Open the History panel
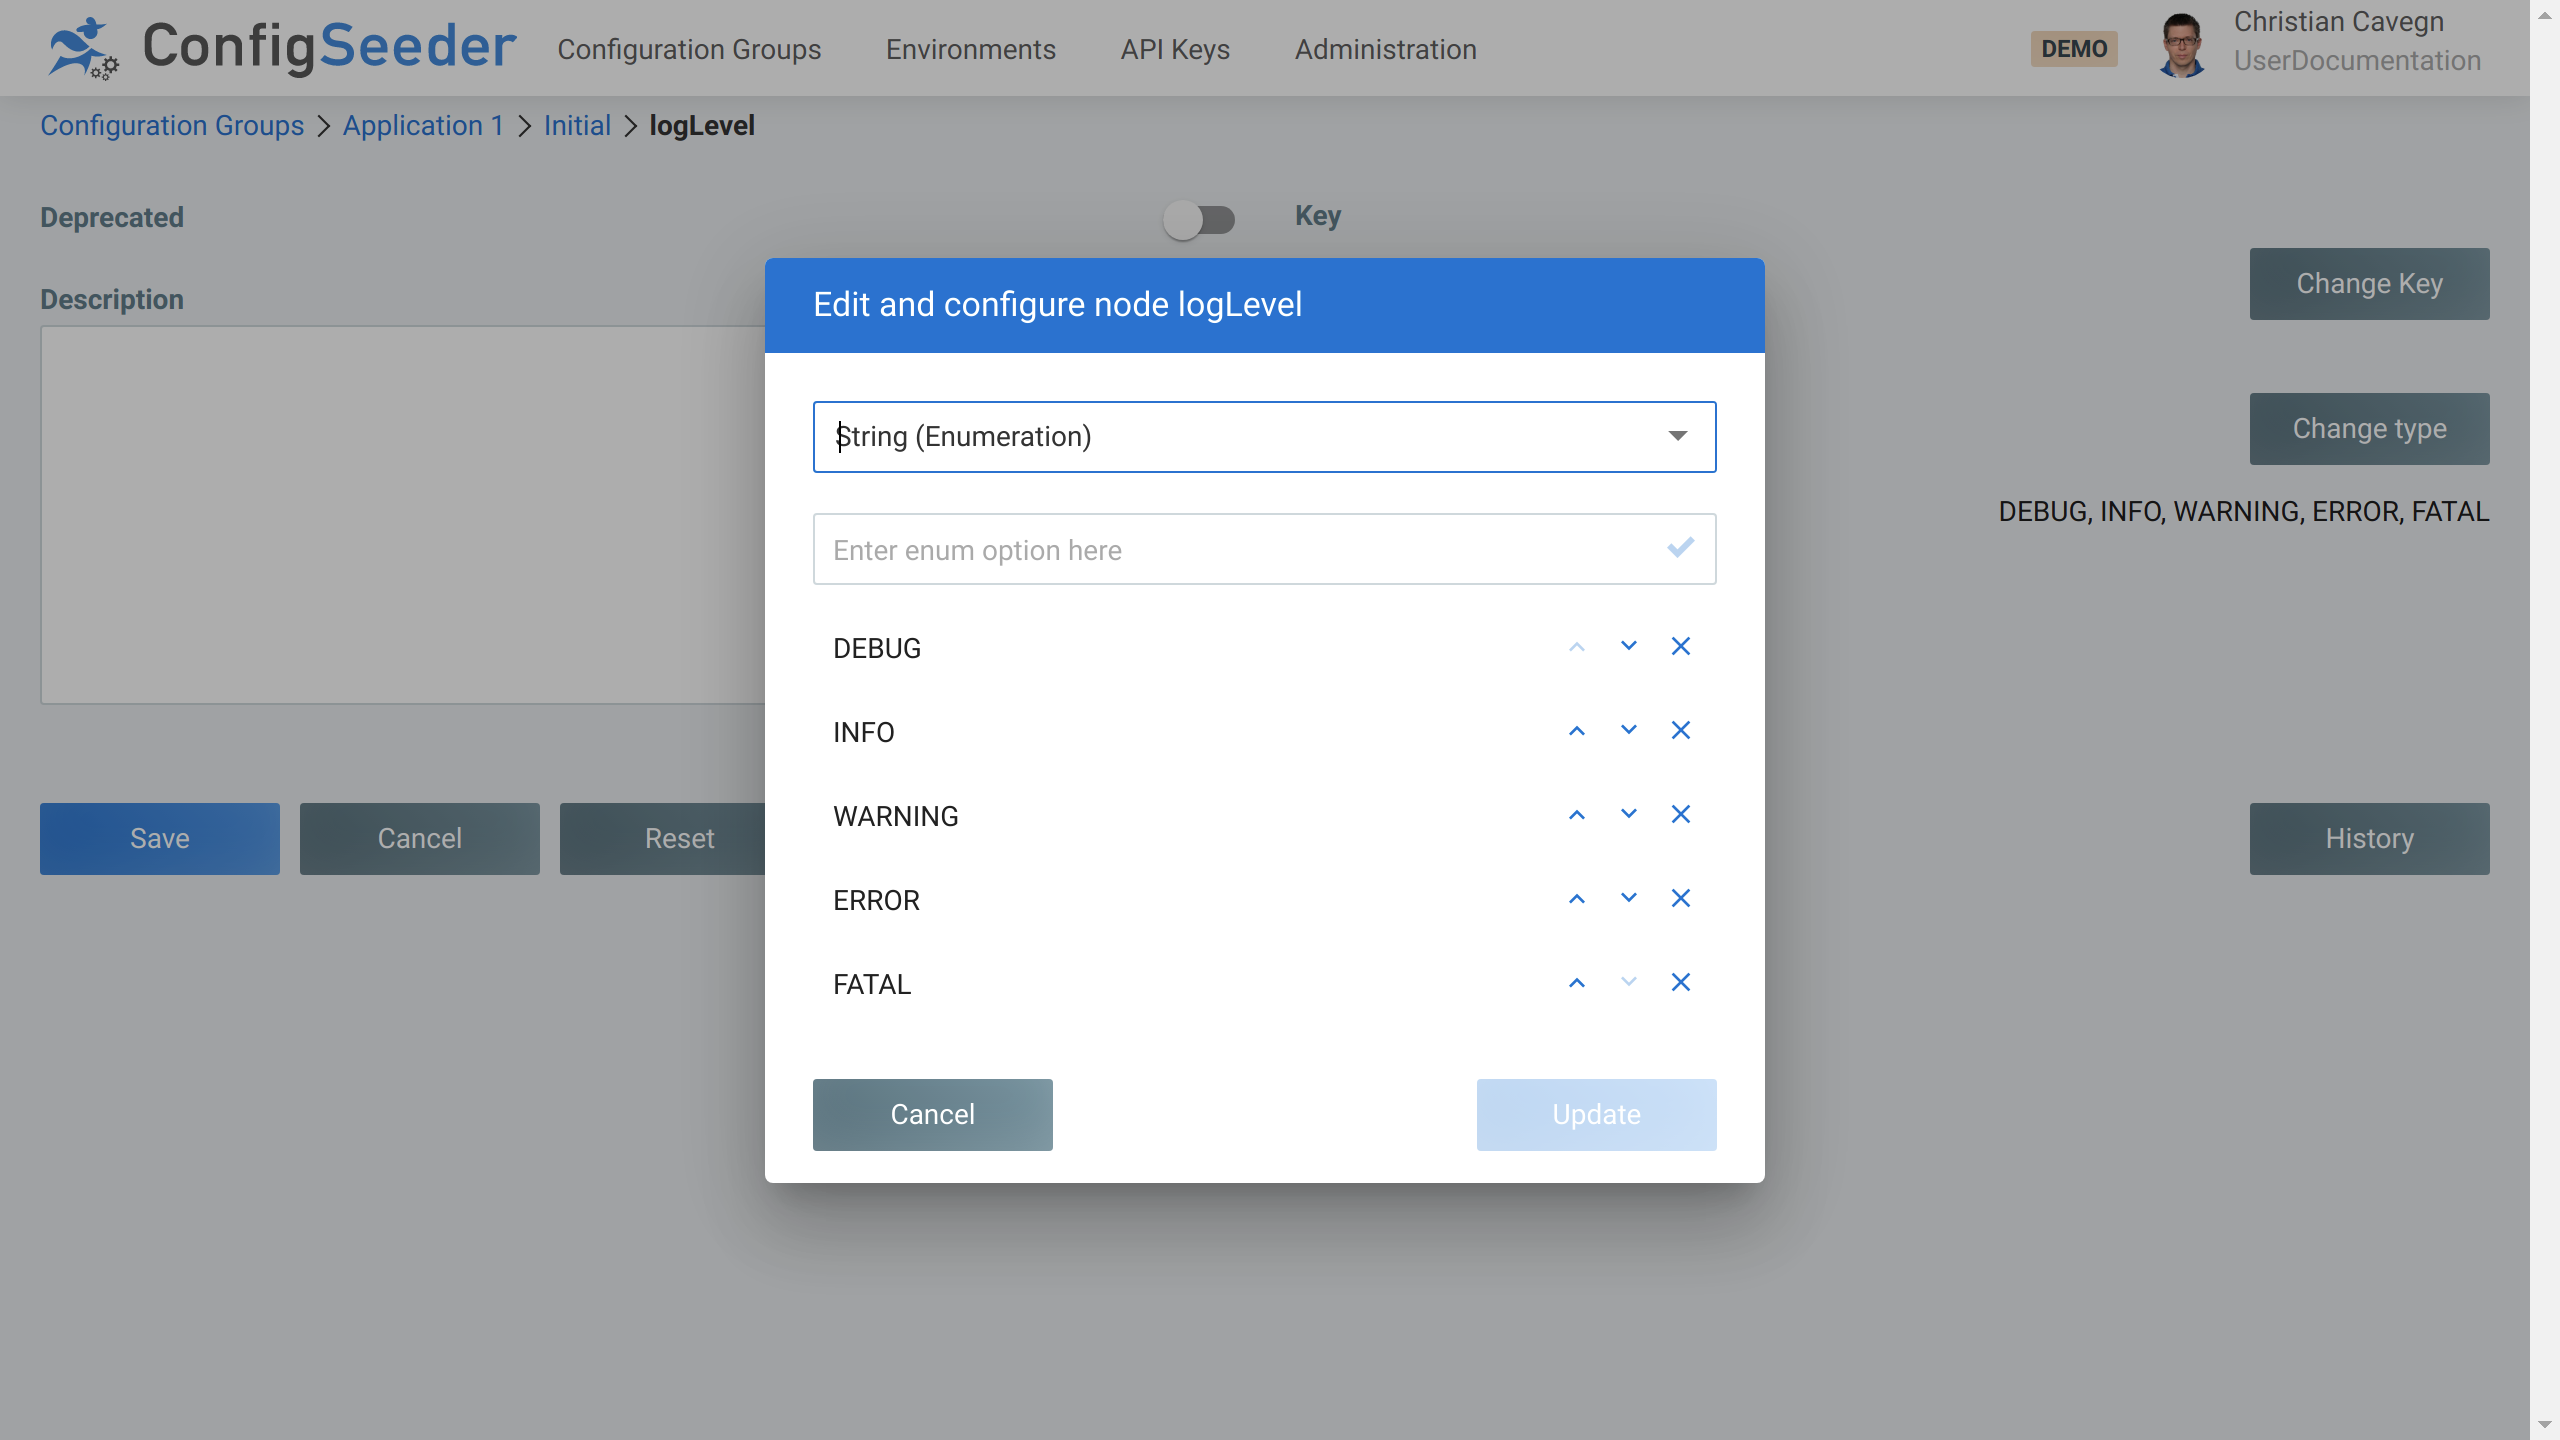This screenshot has width=2560, height=1440. pos(2369,838)
